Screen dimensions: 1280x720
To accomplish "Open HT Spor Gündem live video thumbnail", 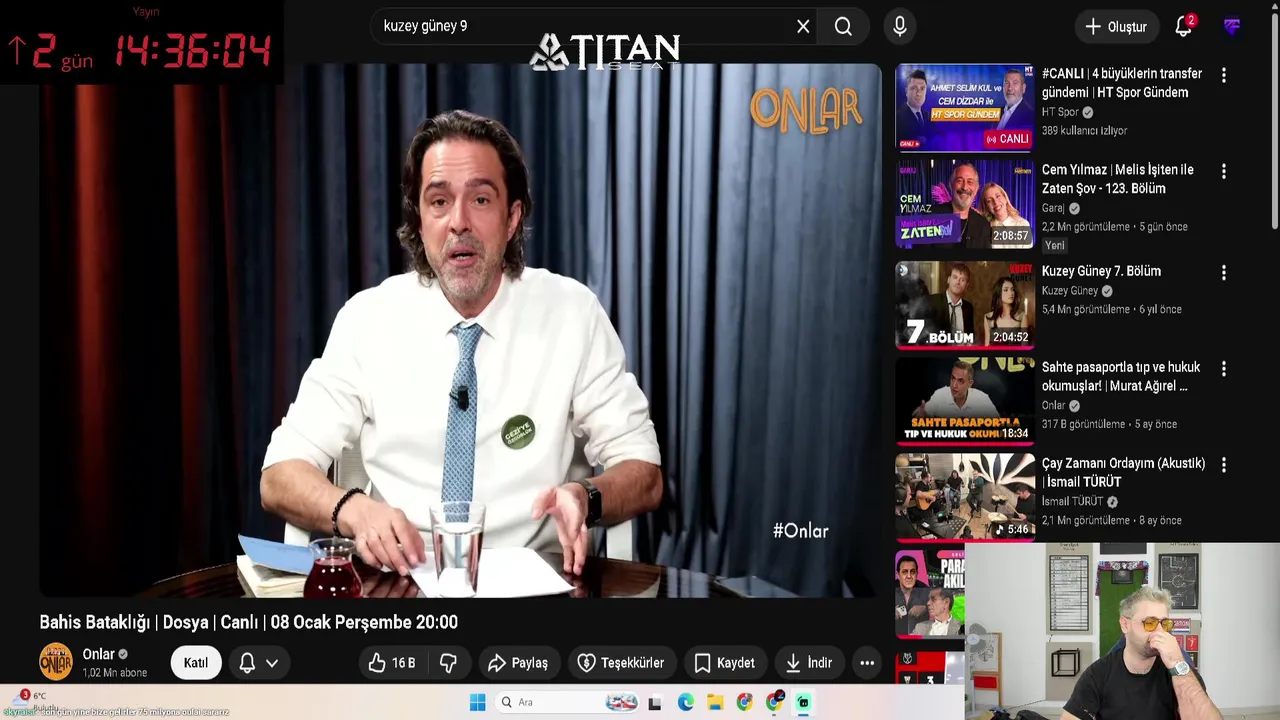I will click(964, 108).
